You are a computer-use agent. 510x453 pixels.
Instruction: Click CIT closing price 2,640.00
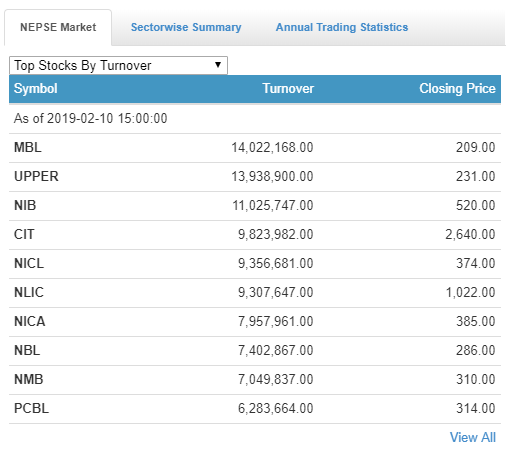pyautogui.click(x=470, y=234)
